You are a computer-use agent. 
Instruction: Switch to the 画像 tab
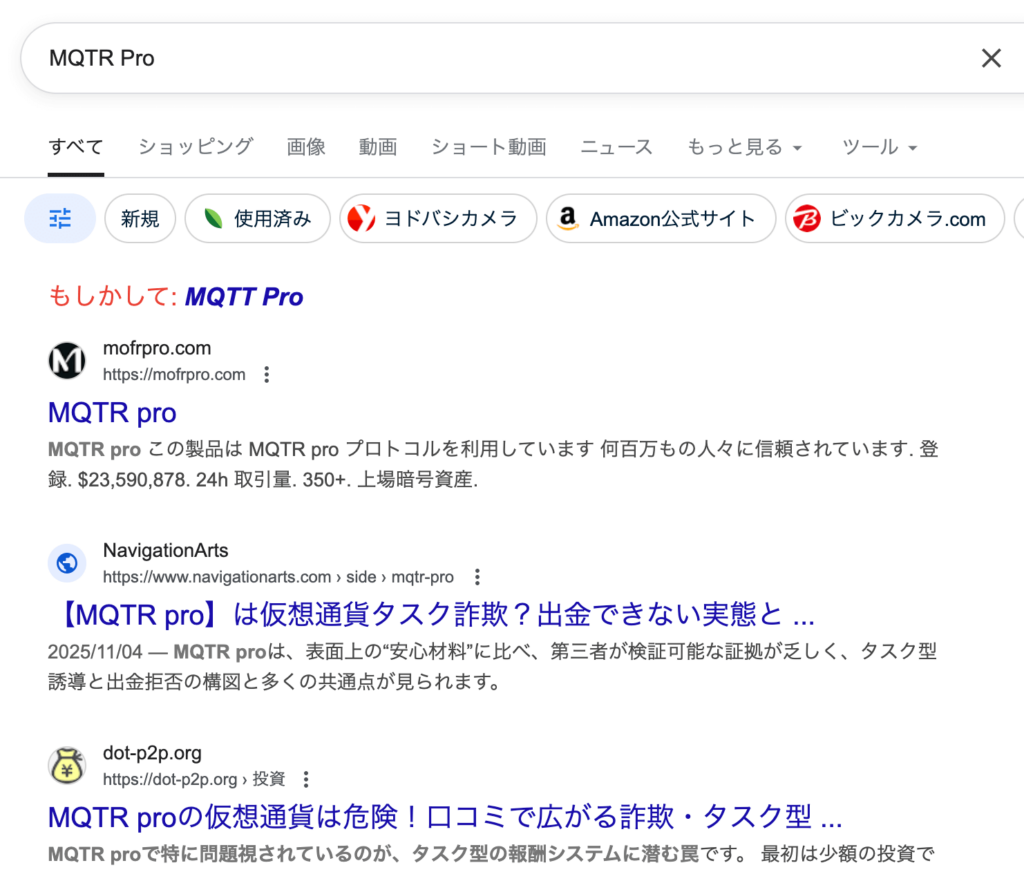[306, 147]
